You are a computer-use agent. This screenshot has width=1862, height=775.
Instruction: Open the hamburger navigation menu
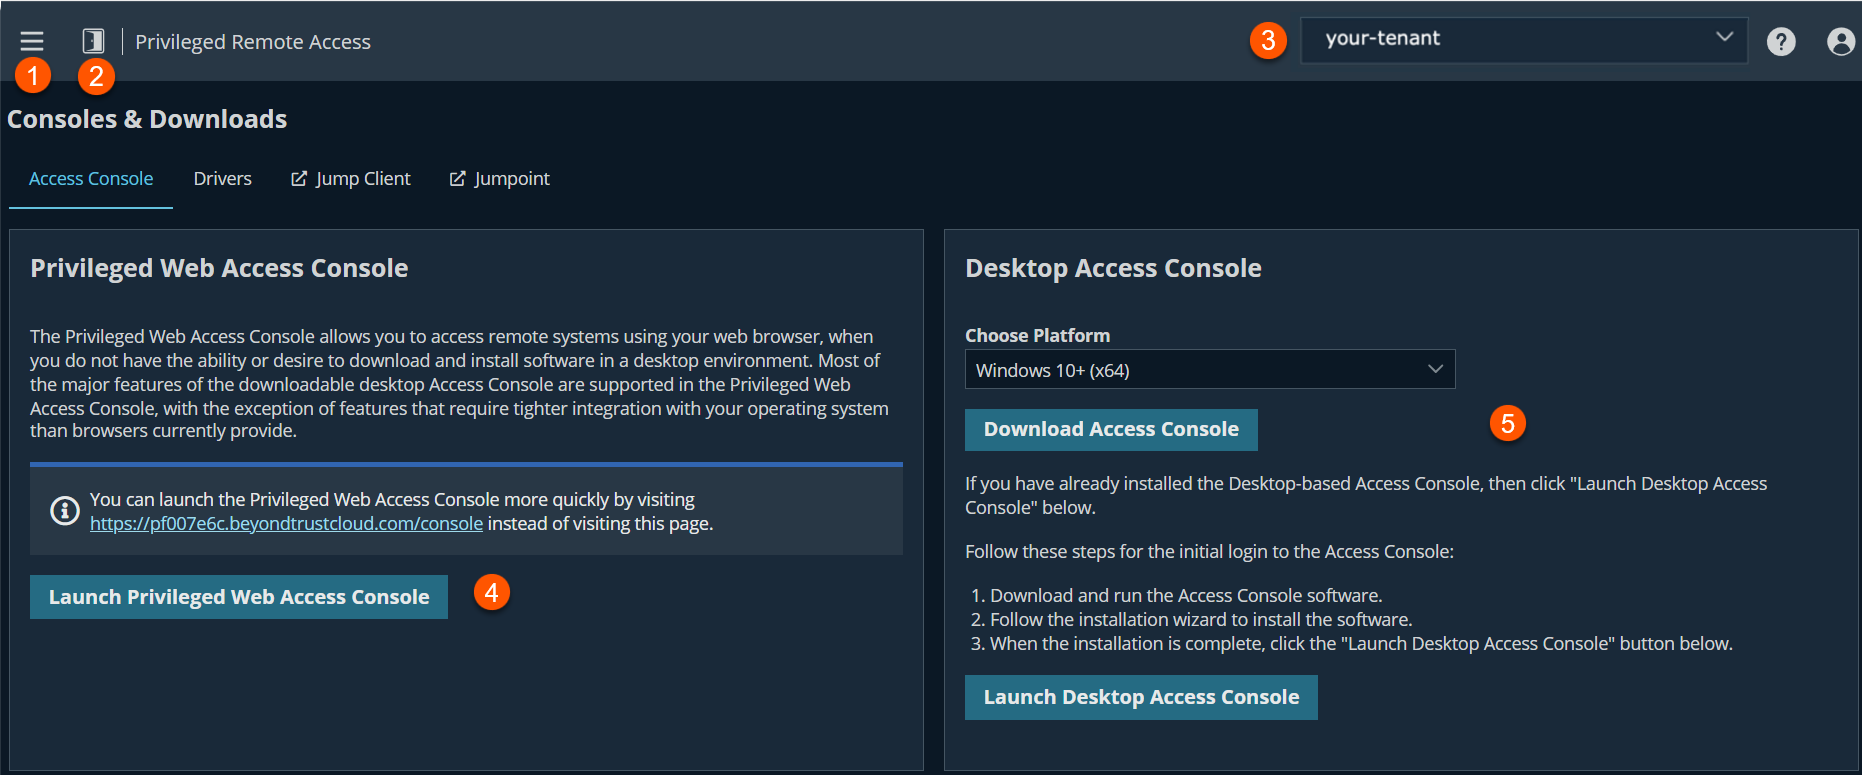tap(32, 41)
